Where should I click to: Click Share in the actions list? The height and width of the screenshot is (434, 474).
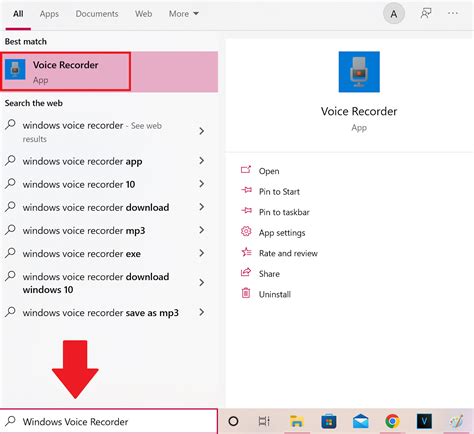pos(269,274)
